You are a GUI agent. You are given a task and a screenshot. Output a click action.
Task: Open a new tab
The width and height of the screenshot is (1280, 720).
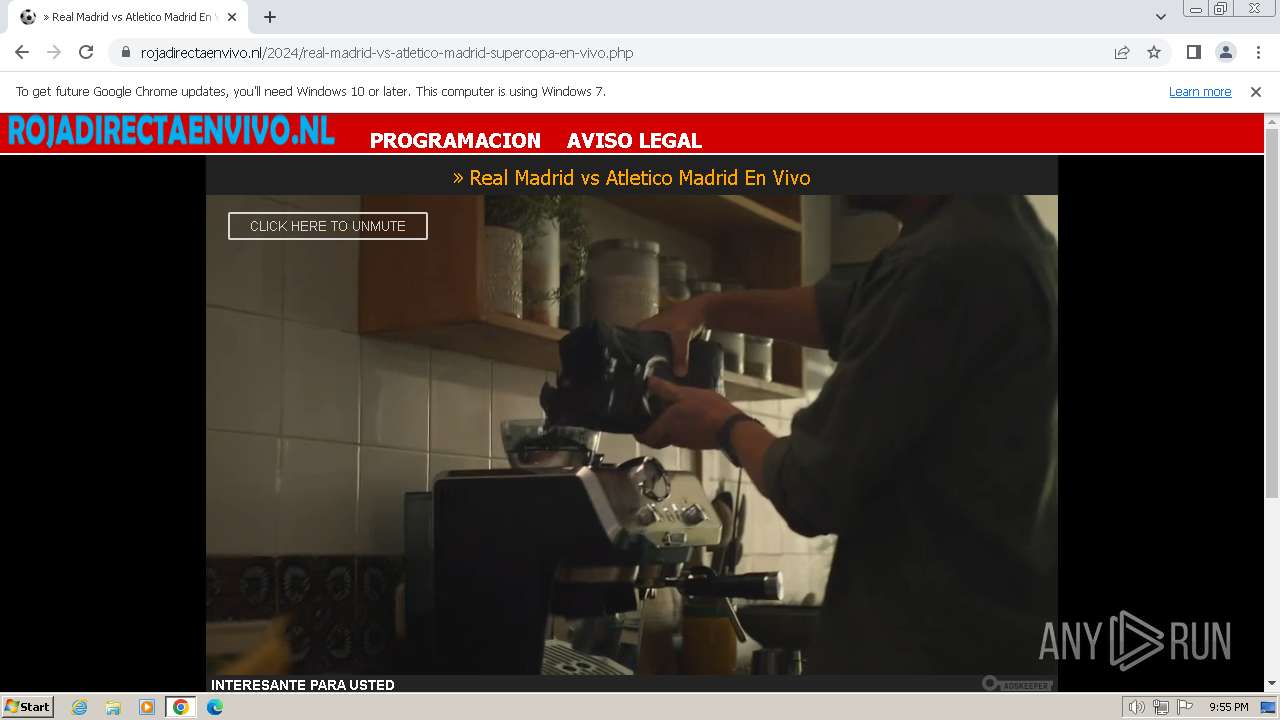point(270,17)
